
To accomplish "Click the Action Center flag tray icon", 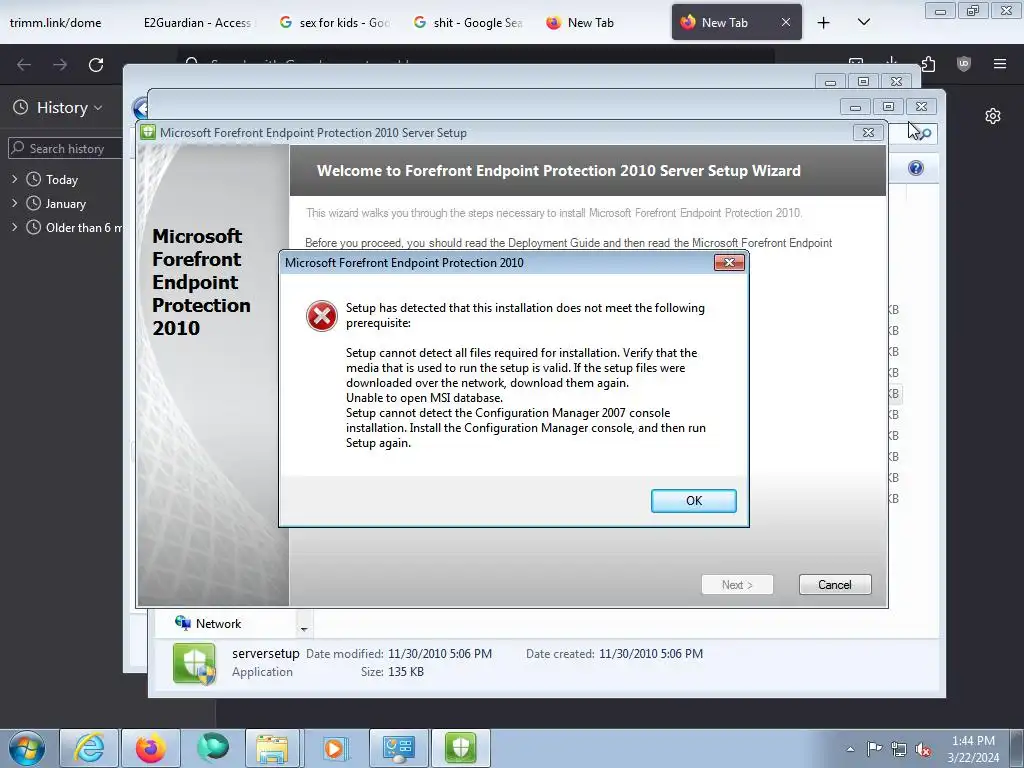I will click(x=874, y=749).
